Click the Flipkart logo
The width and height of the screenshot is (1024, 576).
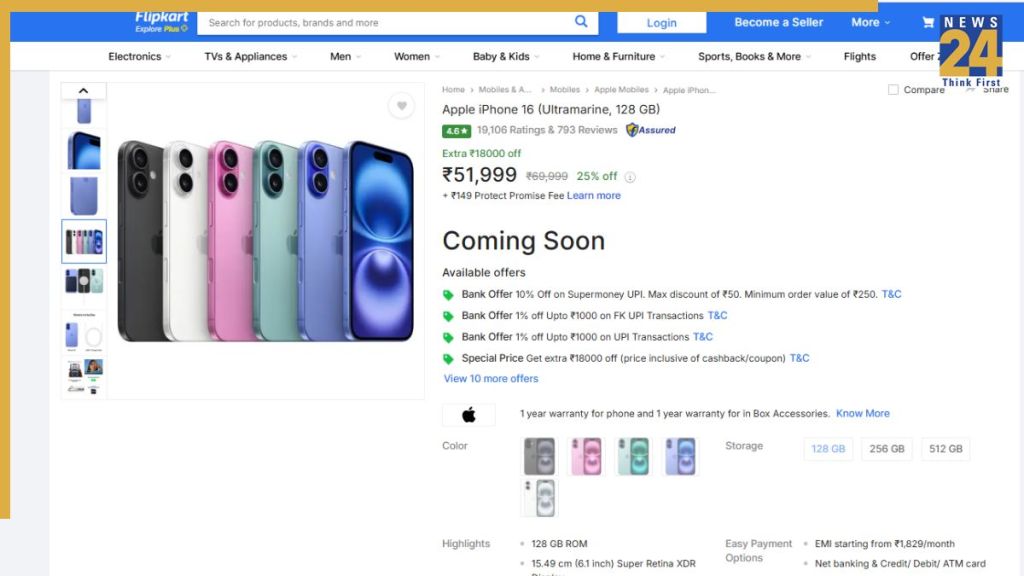point(161,21)
